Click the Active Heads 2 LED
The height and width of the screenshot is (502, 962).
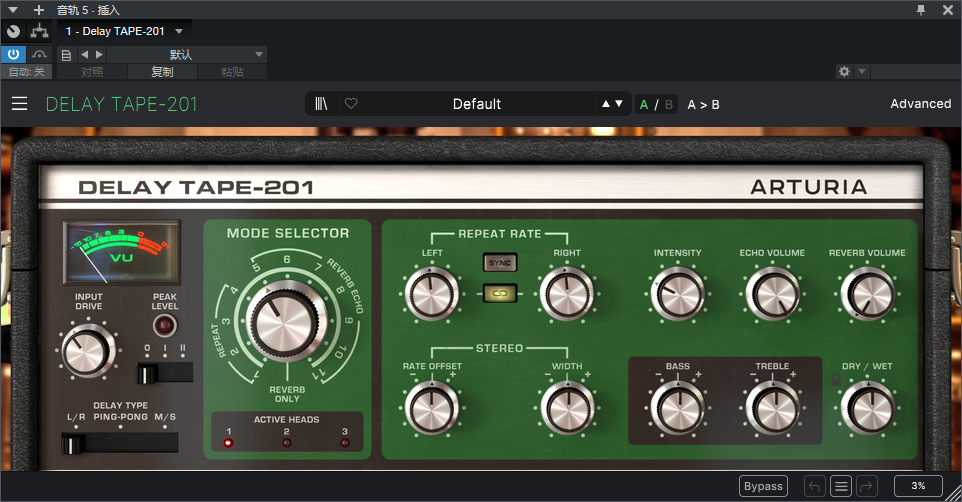287,442
